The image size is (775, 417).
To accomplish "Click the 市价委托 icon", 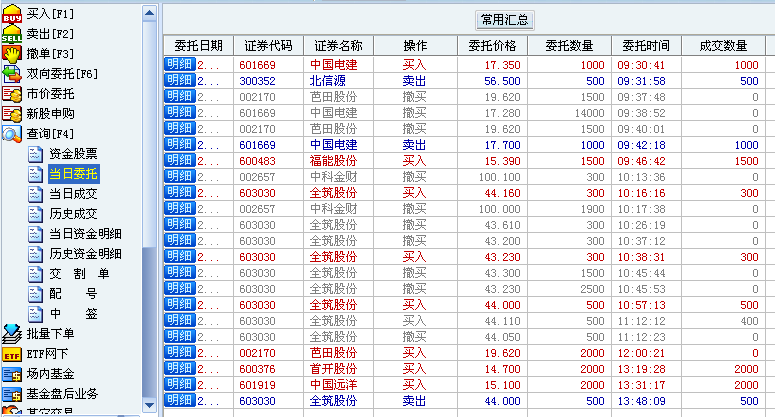I will 12,94.
